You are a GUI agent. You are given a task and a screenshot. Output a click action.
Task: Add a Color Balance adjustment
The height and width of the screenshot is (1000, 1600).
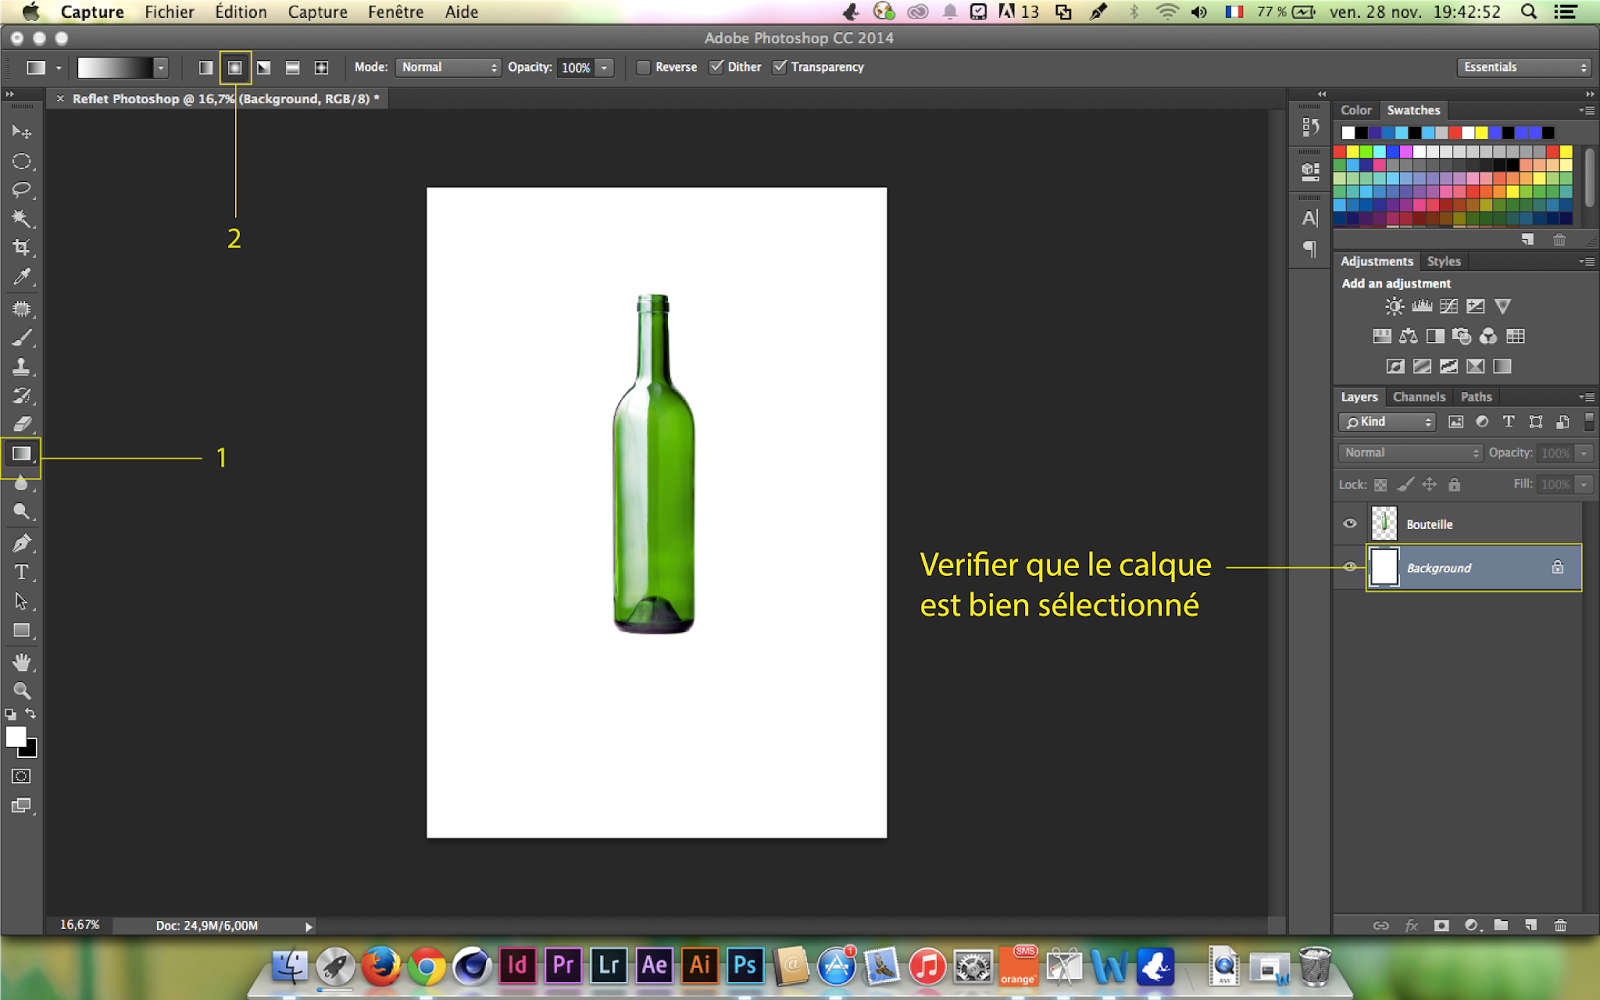point(1408,337)
